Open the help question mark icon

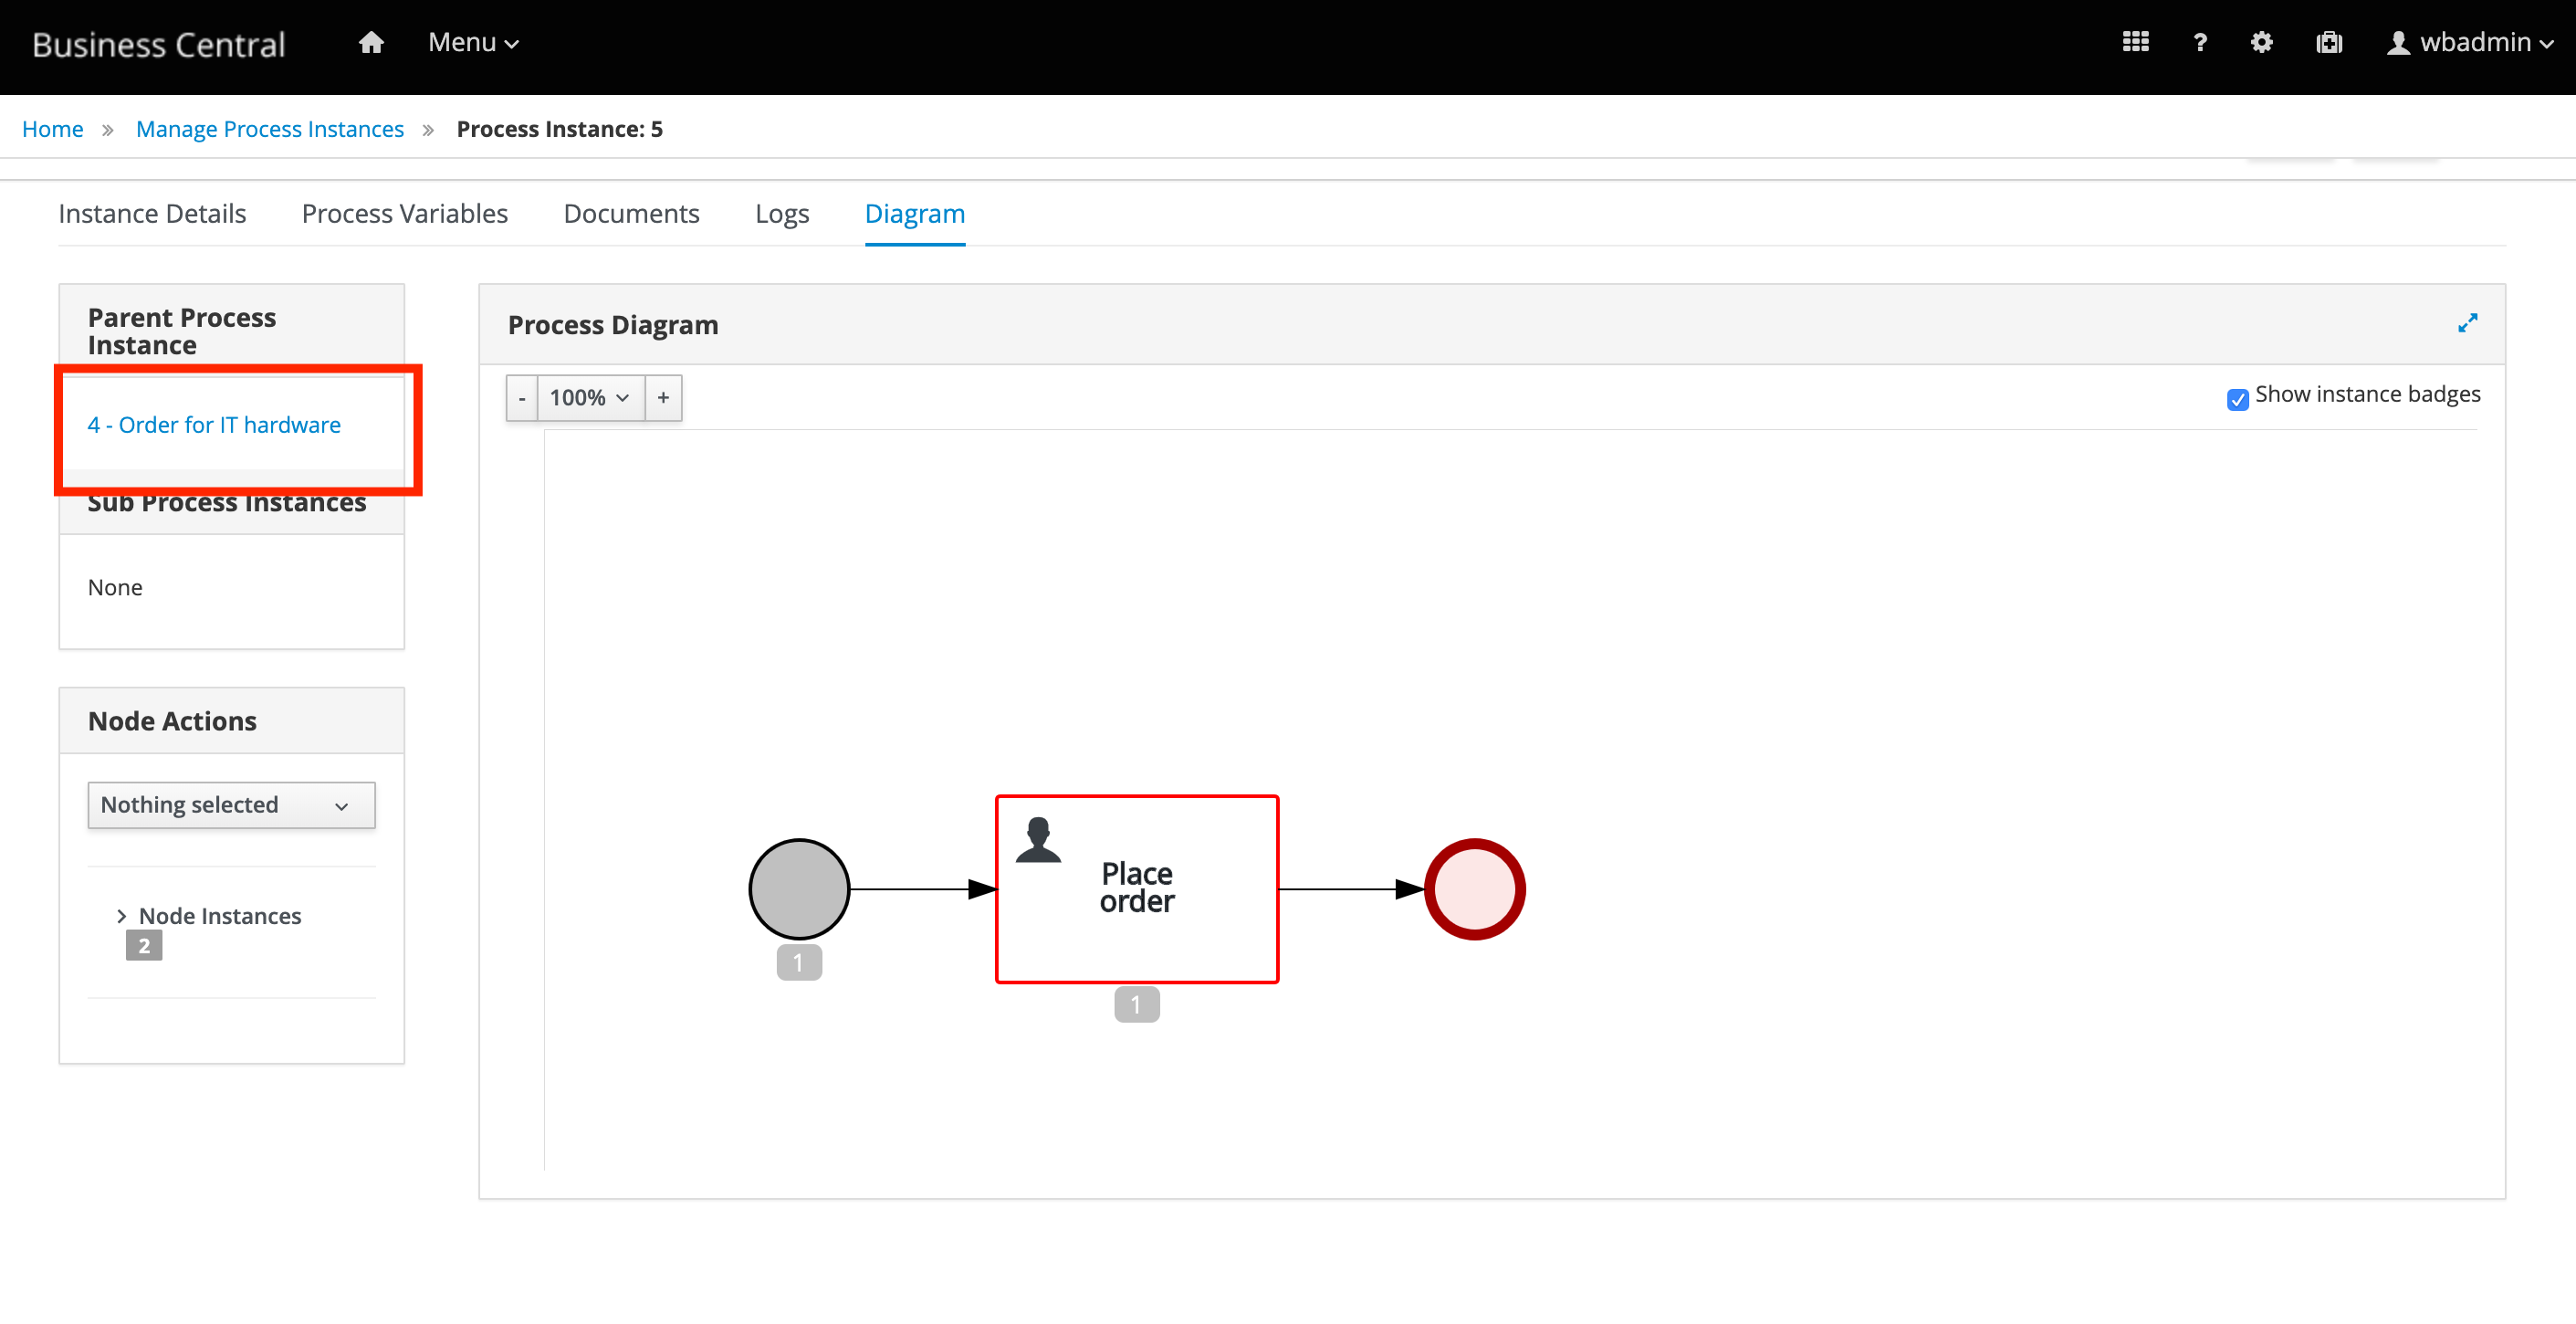[2199, 43]
